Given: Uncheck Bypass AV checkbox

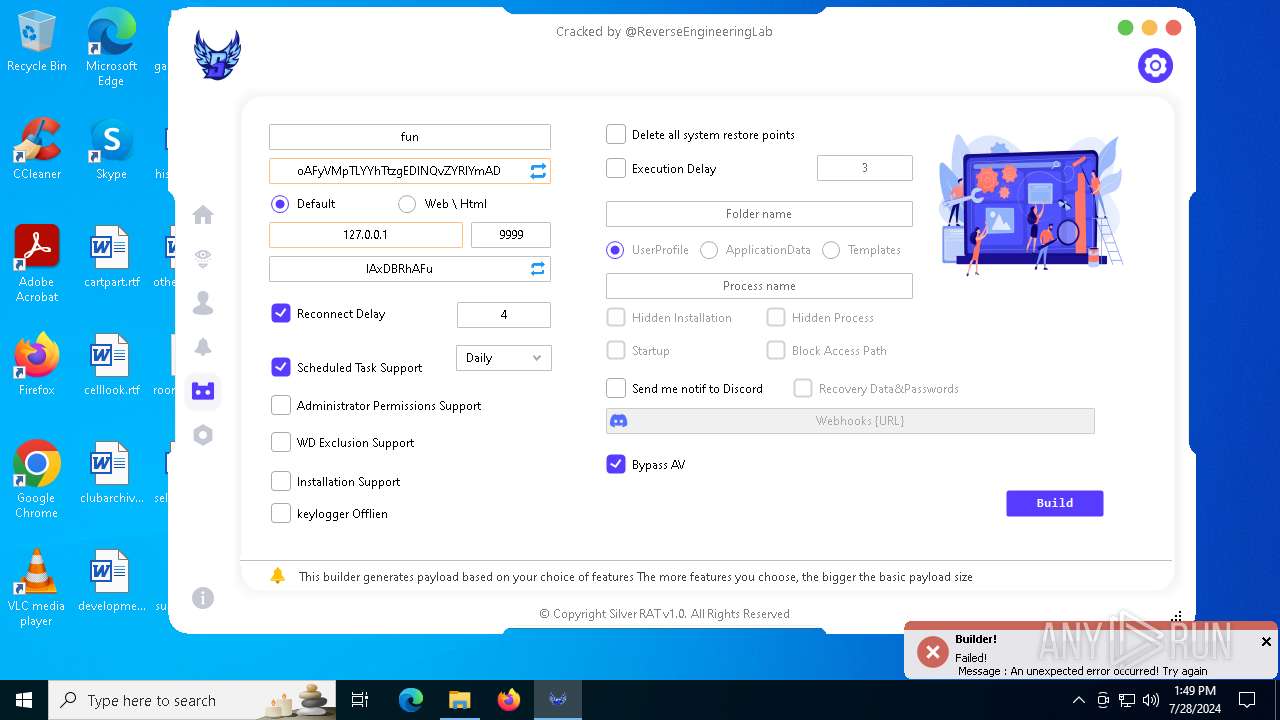Looking at the screenshot, I should (616, 464).
